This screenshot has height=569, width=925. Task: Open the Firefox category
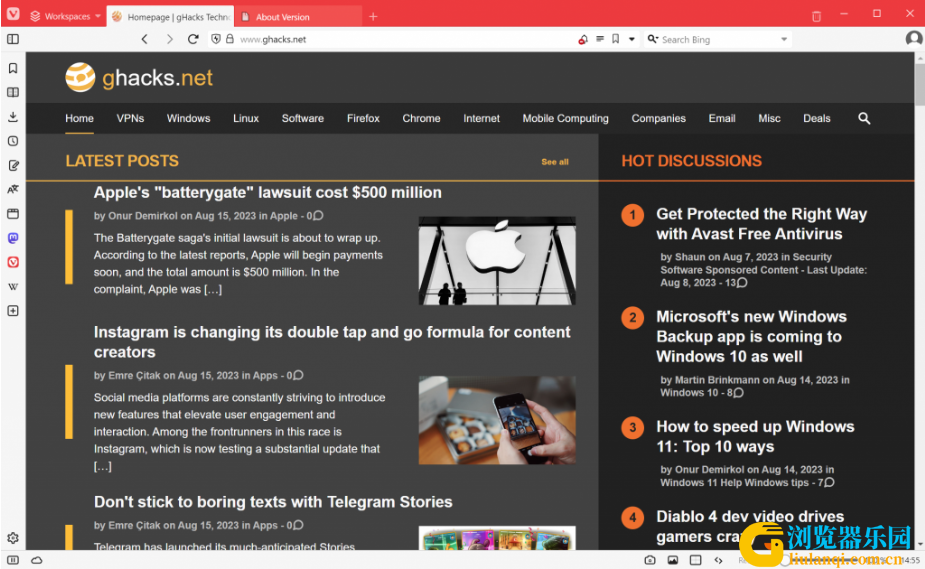coord(363,119)
